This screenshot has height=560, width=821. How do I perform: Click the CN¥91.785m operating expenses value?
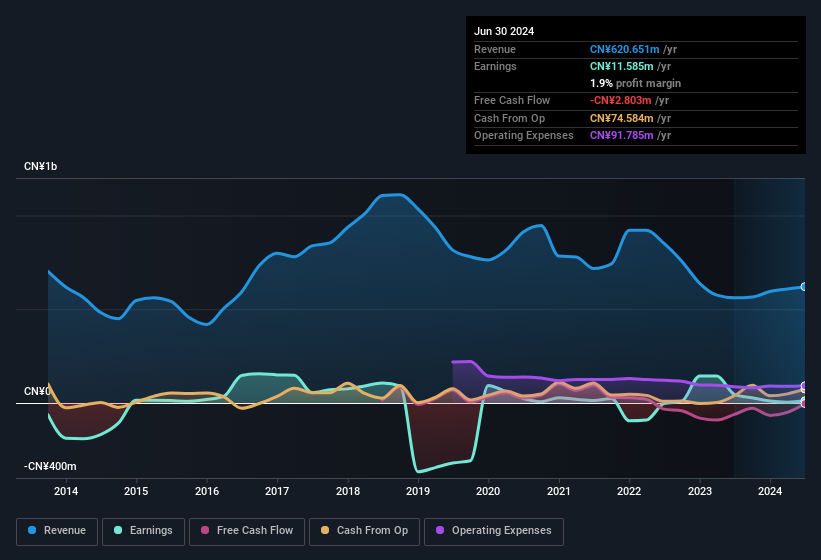tap(622, 136)
